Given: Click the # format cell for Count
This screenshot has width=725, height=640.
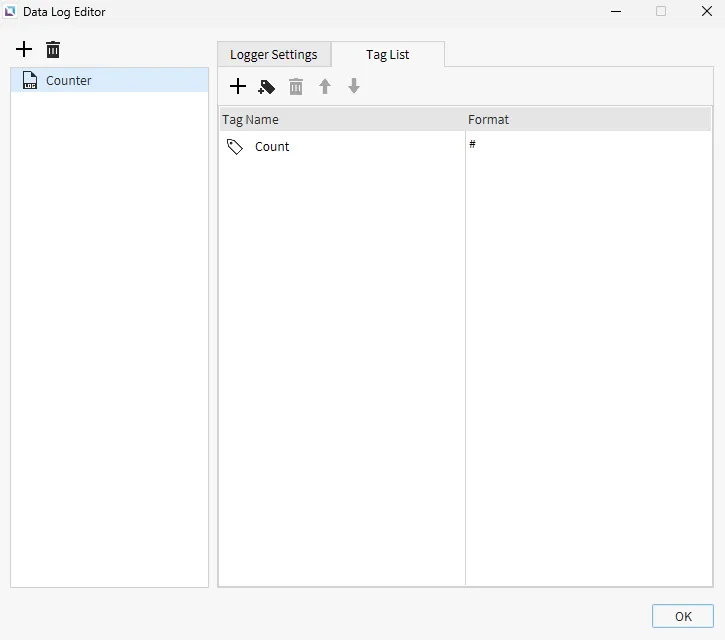Looking at the screenshot, I should 472,145.
